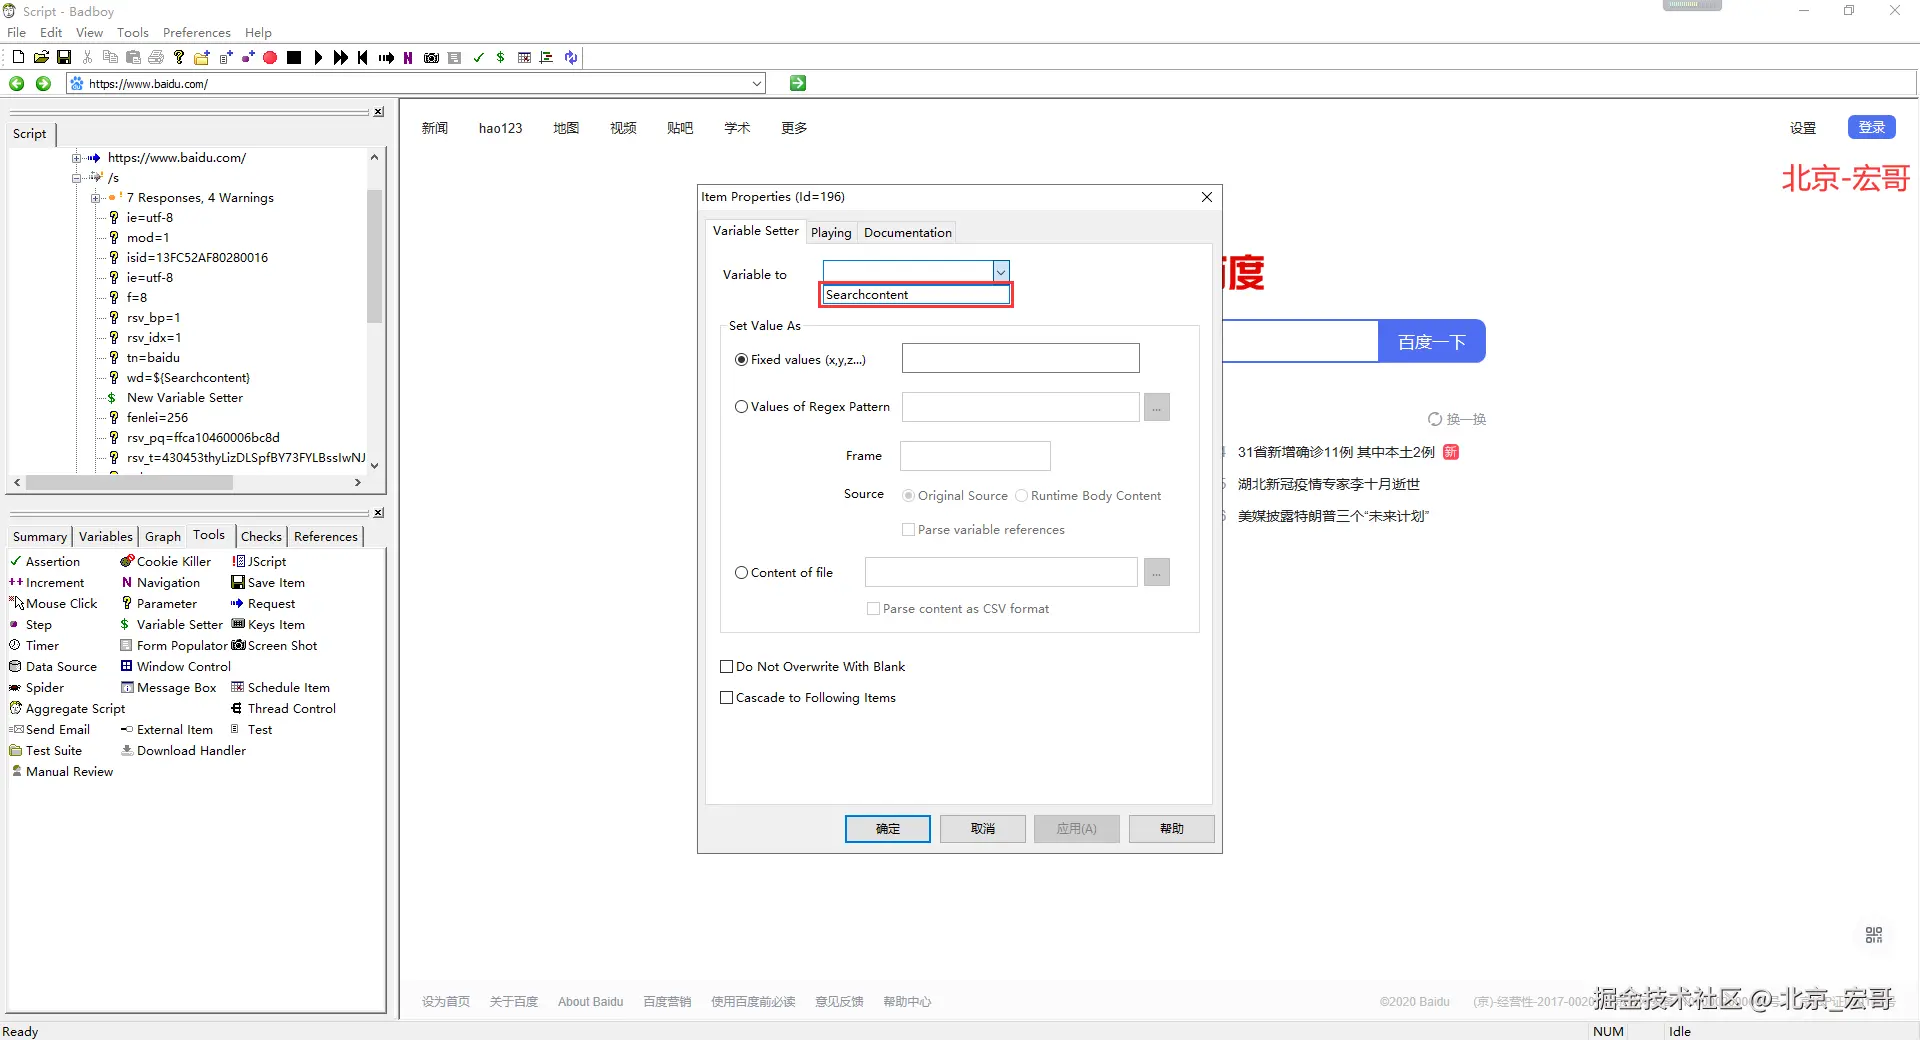This screenshot has width=1920, height=1040.
Task: Click the black Stop button in toolbar
Action: pos(294,58)
